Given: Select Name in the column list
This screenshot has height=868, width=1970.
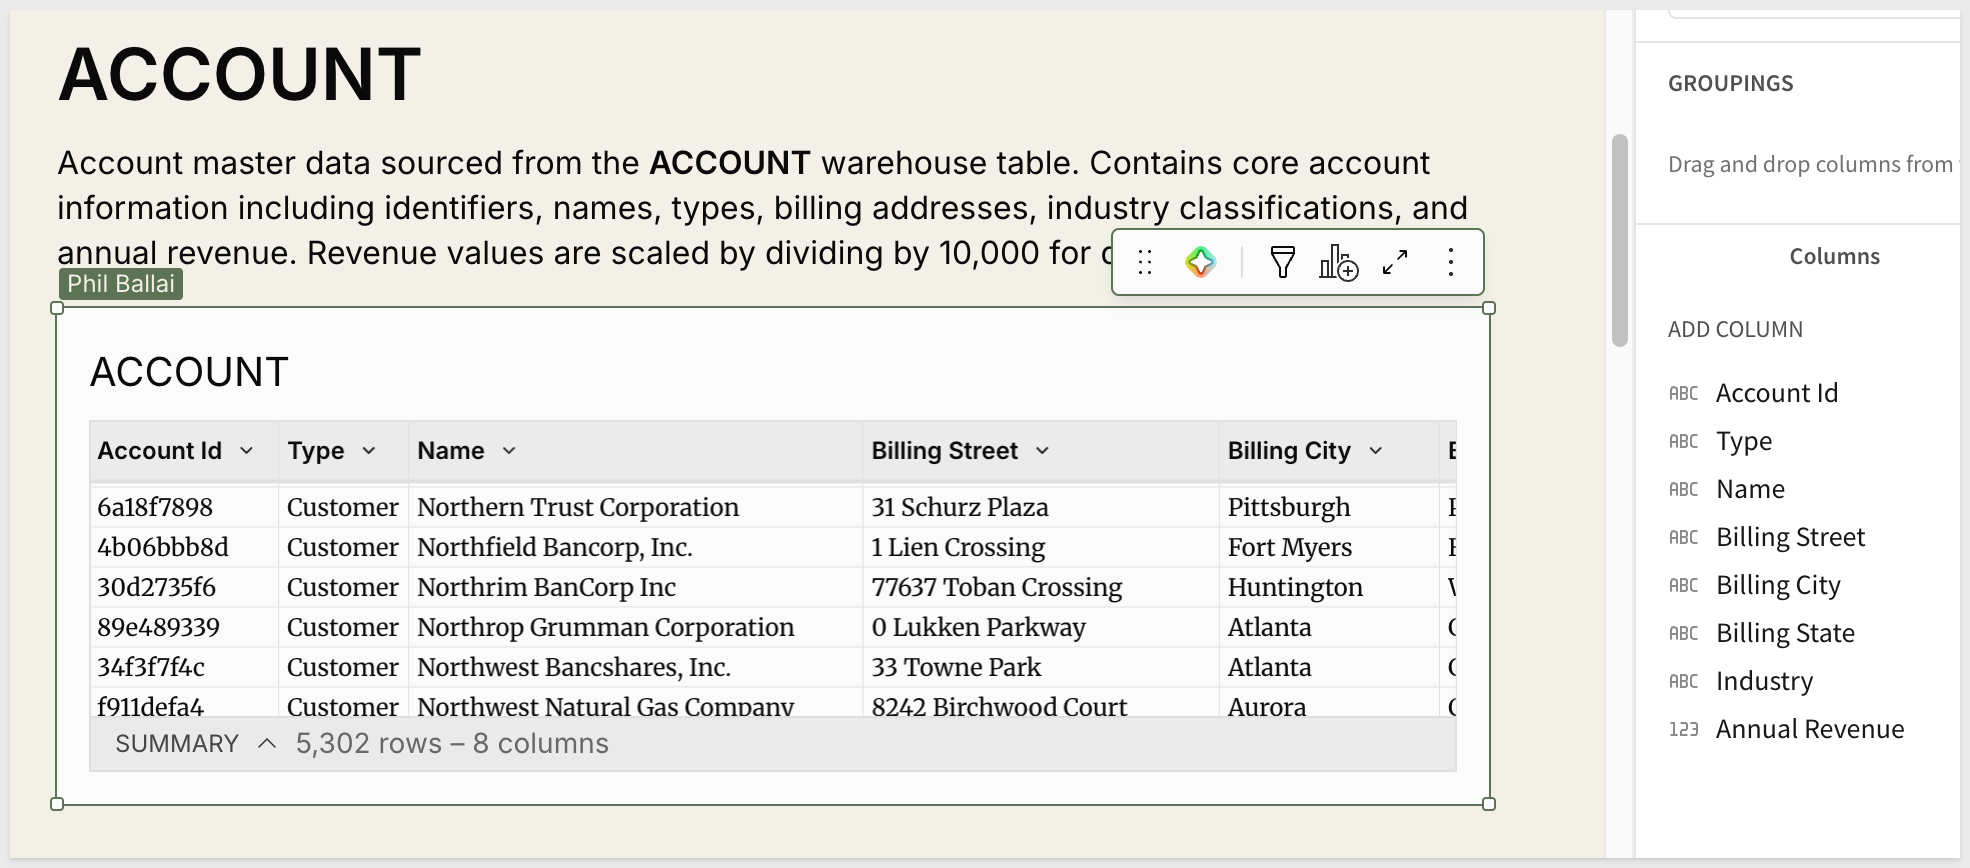Looking at the screenshot, I should point(1750,490).
